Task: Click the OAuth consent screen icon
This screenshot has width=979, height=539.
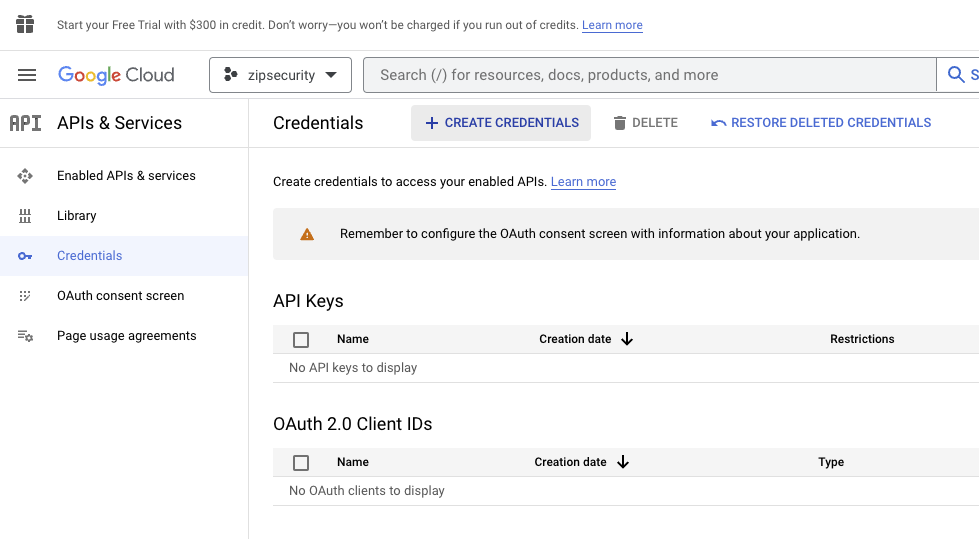Action: [x=25, y=296]
